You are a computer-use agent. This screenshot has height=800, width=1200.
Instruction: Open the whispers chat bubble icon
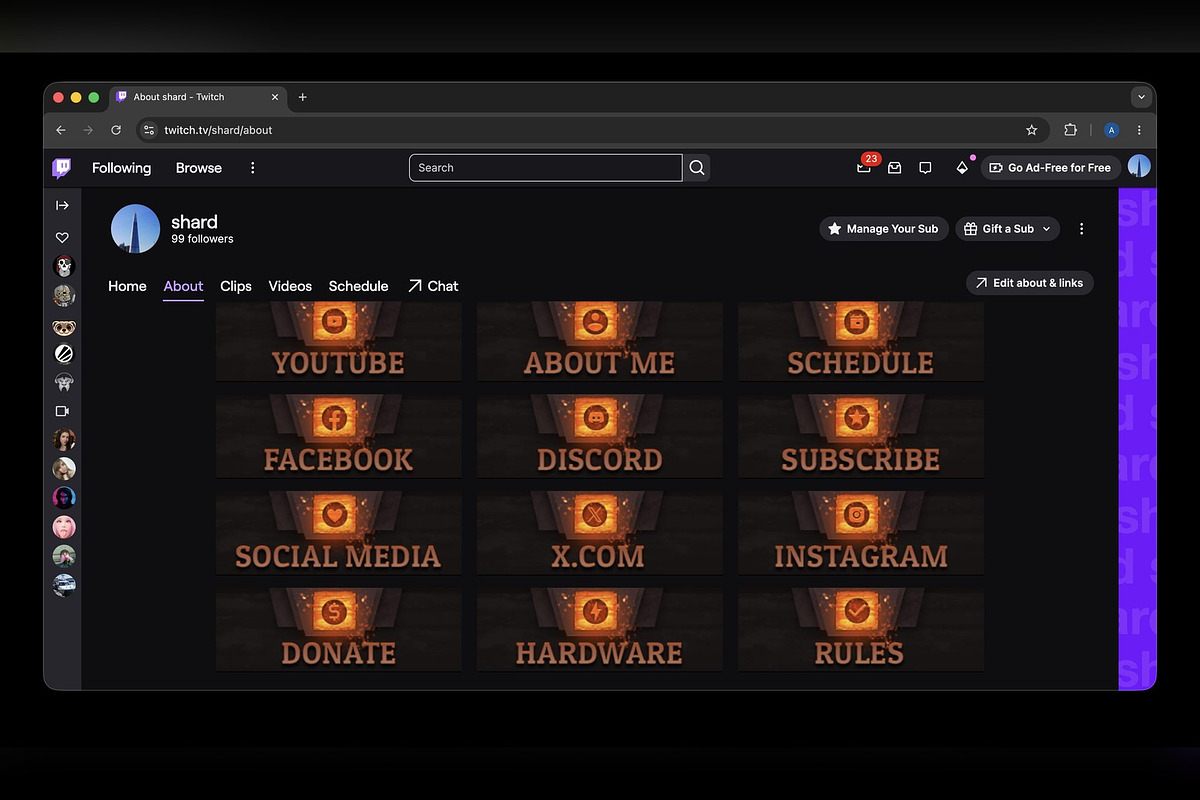point(925,168)
